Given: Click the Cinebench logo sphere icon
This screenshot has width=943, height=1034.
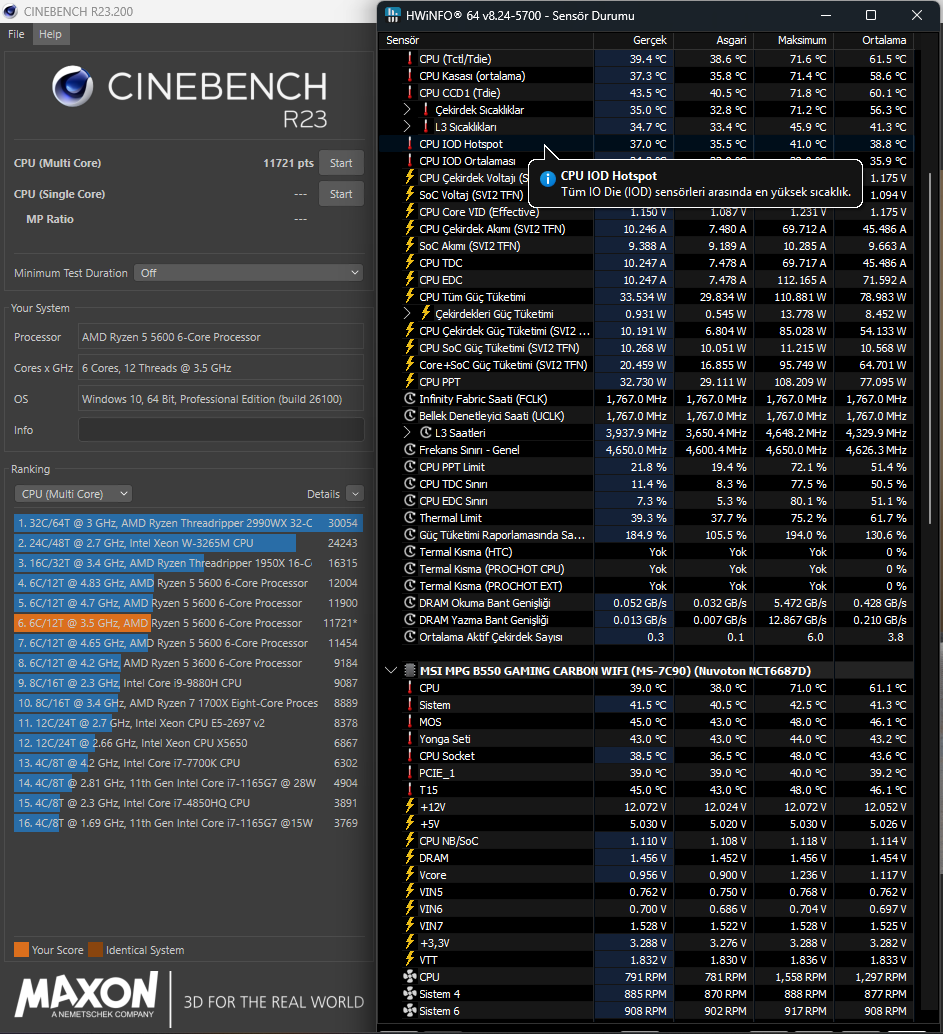Looking at the screenshot, I should [x=73, y=86].
